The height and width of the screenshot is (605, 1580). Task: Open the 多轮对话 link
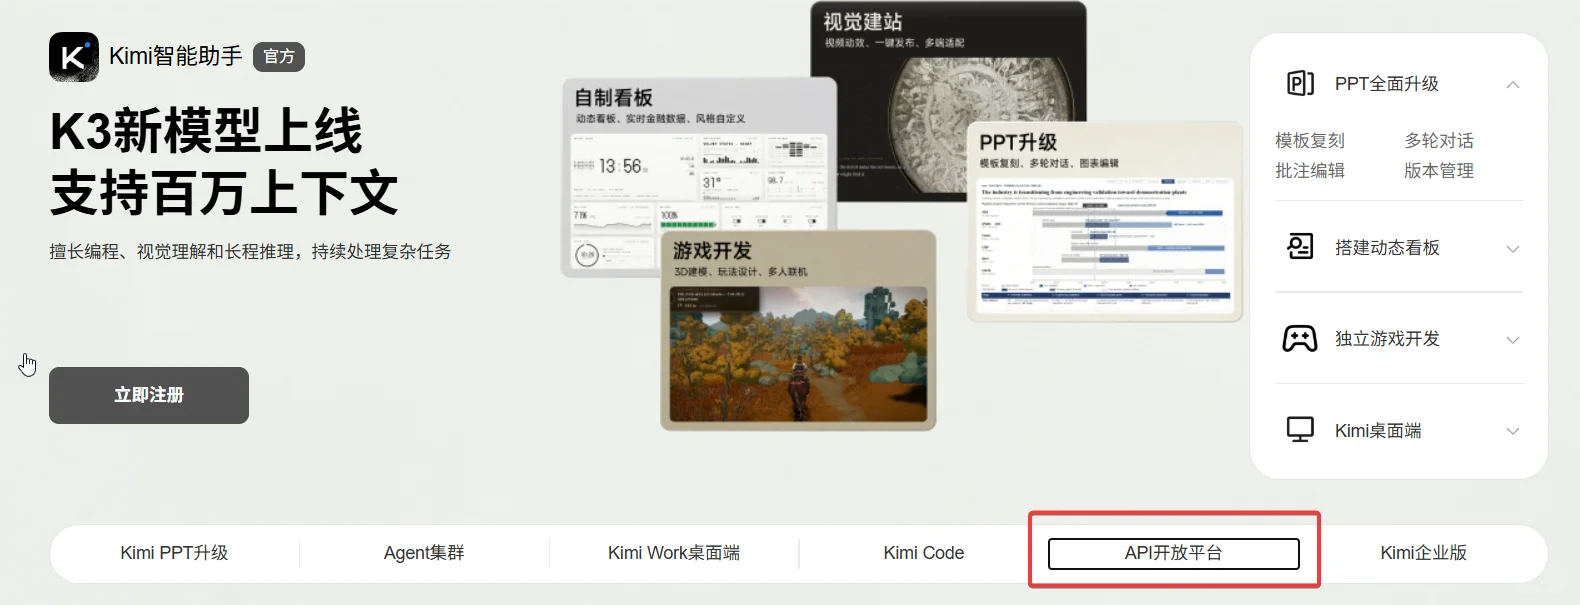click(1439, 141)
